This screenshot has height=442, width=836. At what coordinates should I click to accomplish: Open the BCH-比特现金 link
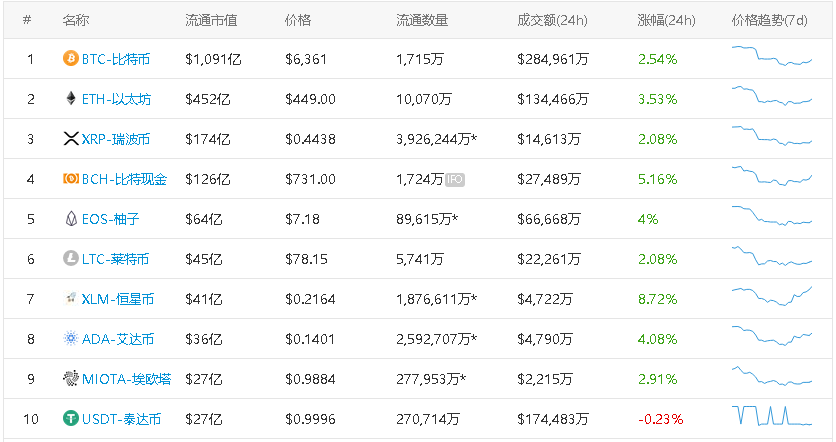click(x=124, y=179)
